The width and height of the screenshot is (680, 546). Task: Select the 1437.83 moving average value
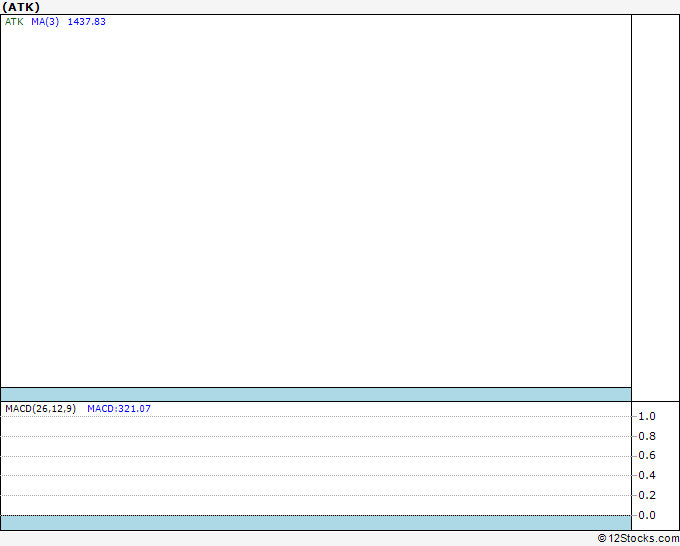pyautogui.click(x=87, y=22)
